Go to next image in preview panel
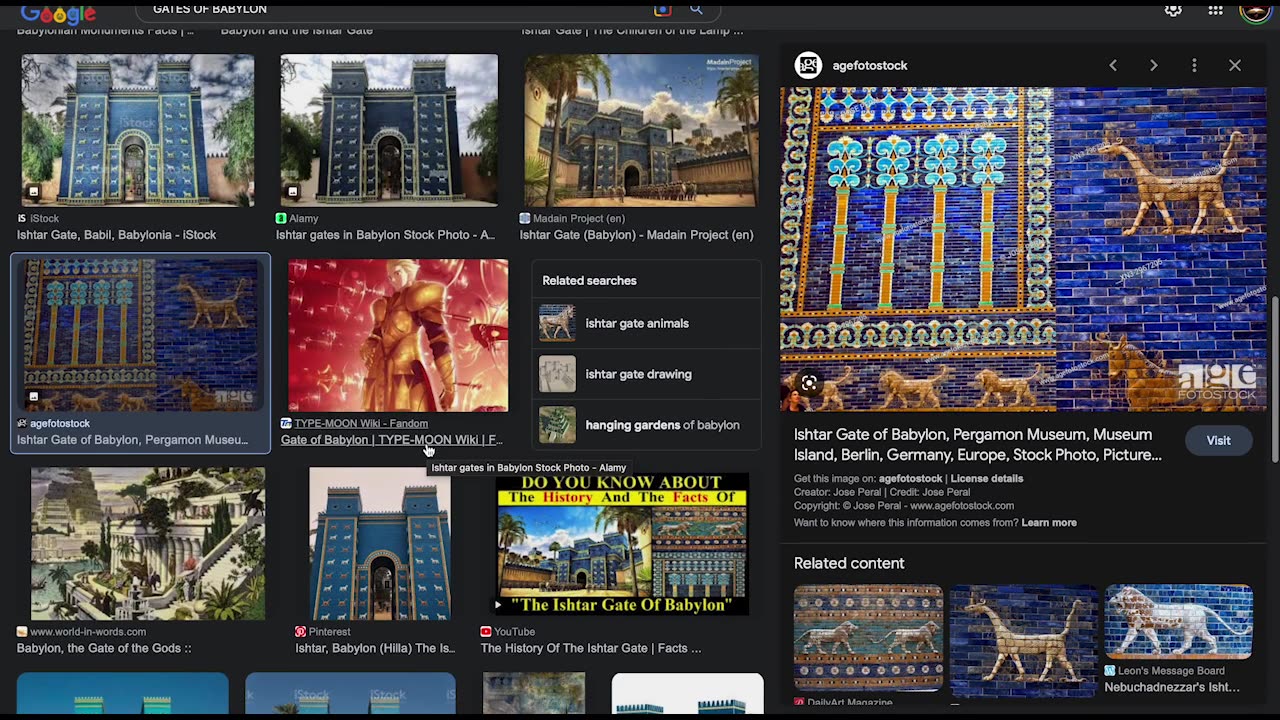Viewport: 1280px width, 720px height. pos(1153,65)
